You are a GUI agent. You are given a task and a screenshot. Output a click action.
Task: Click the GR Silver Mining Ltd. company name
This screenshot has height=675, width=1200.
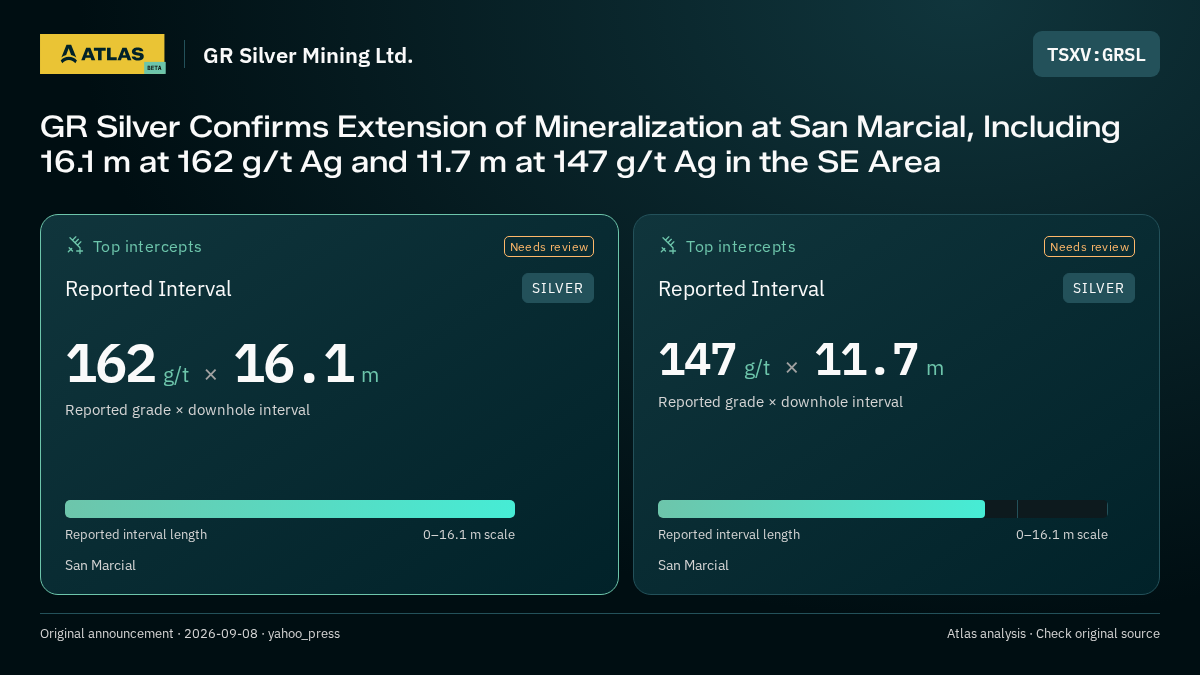click(308, 55)
